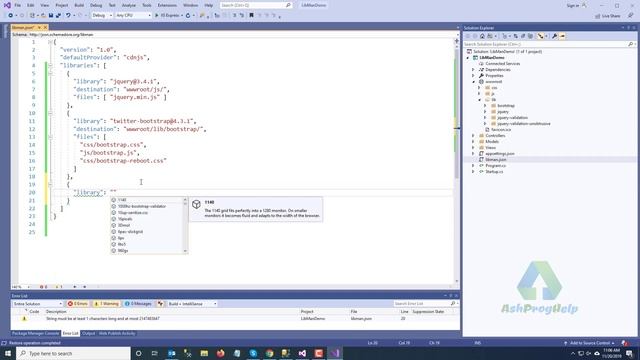
Task: Switch to Web Publish Activity tab
Action: 117,333
